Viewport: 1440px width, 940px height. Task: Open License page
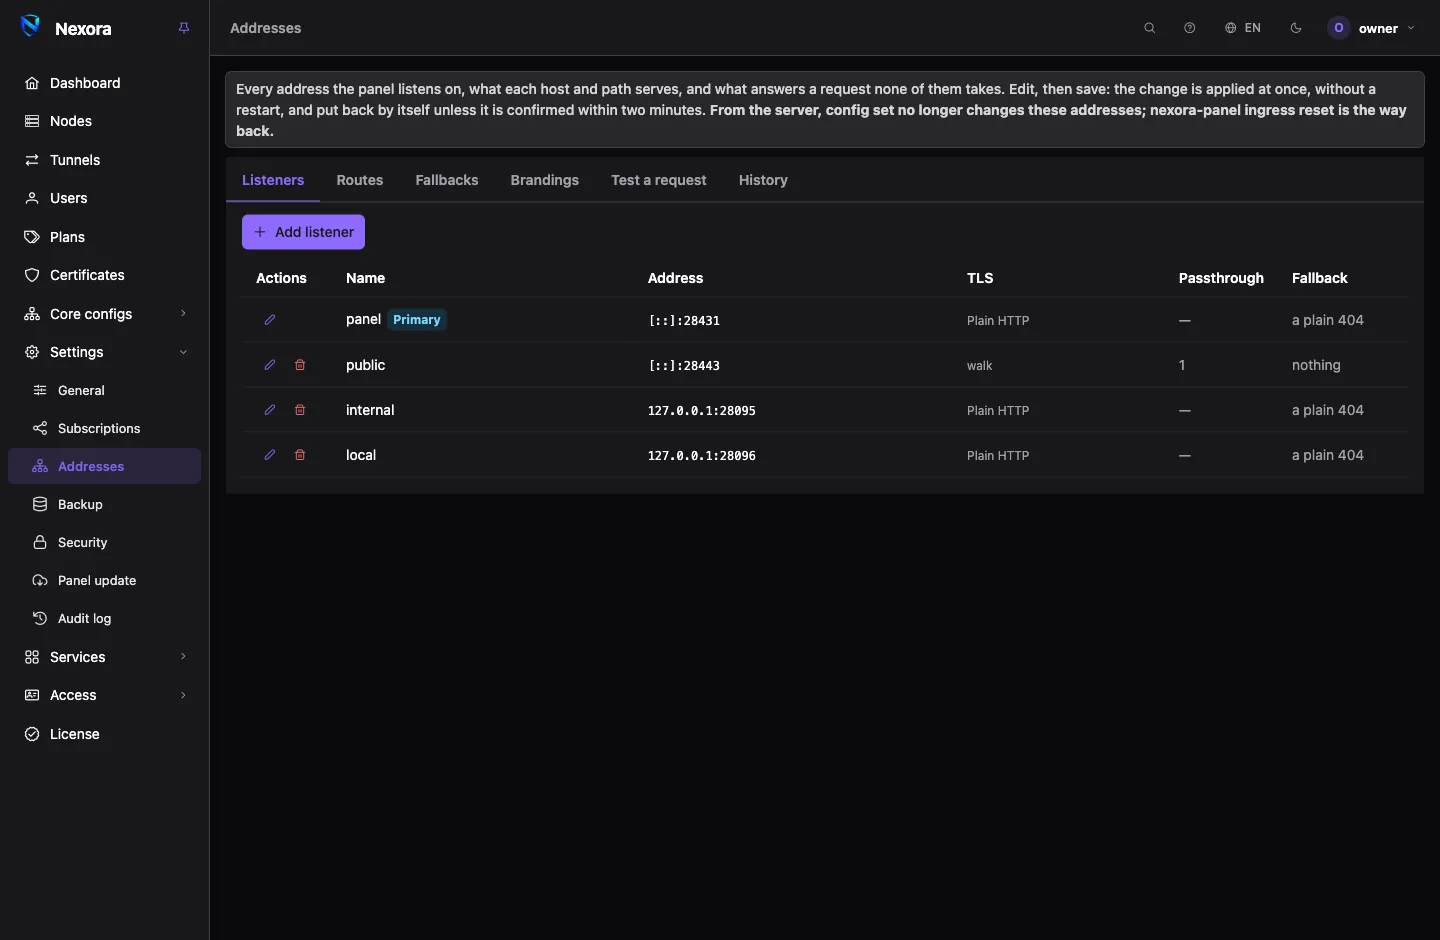click(105, 734)
